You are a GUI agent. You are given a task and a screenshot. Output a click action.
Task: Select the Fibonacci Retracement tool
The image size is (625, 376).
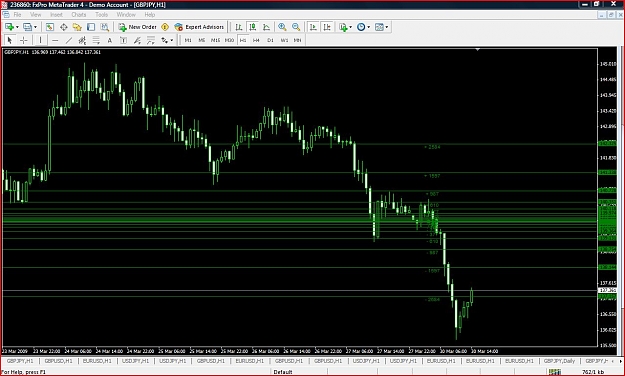96,40
